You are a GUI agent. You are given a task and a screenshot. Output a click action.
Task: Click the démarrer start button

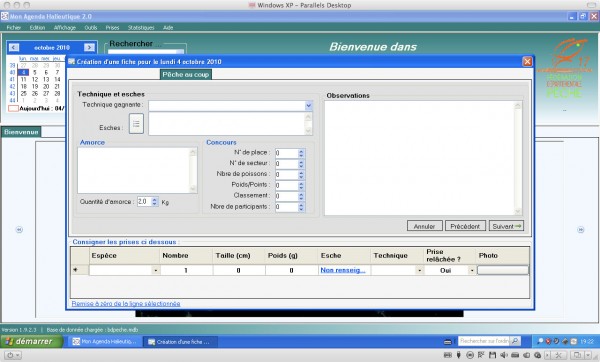tap(31, 341)
